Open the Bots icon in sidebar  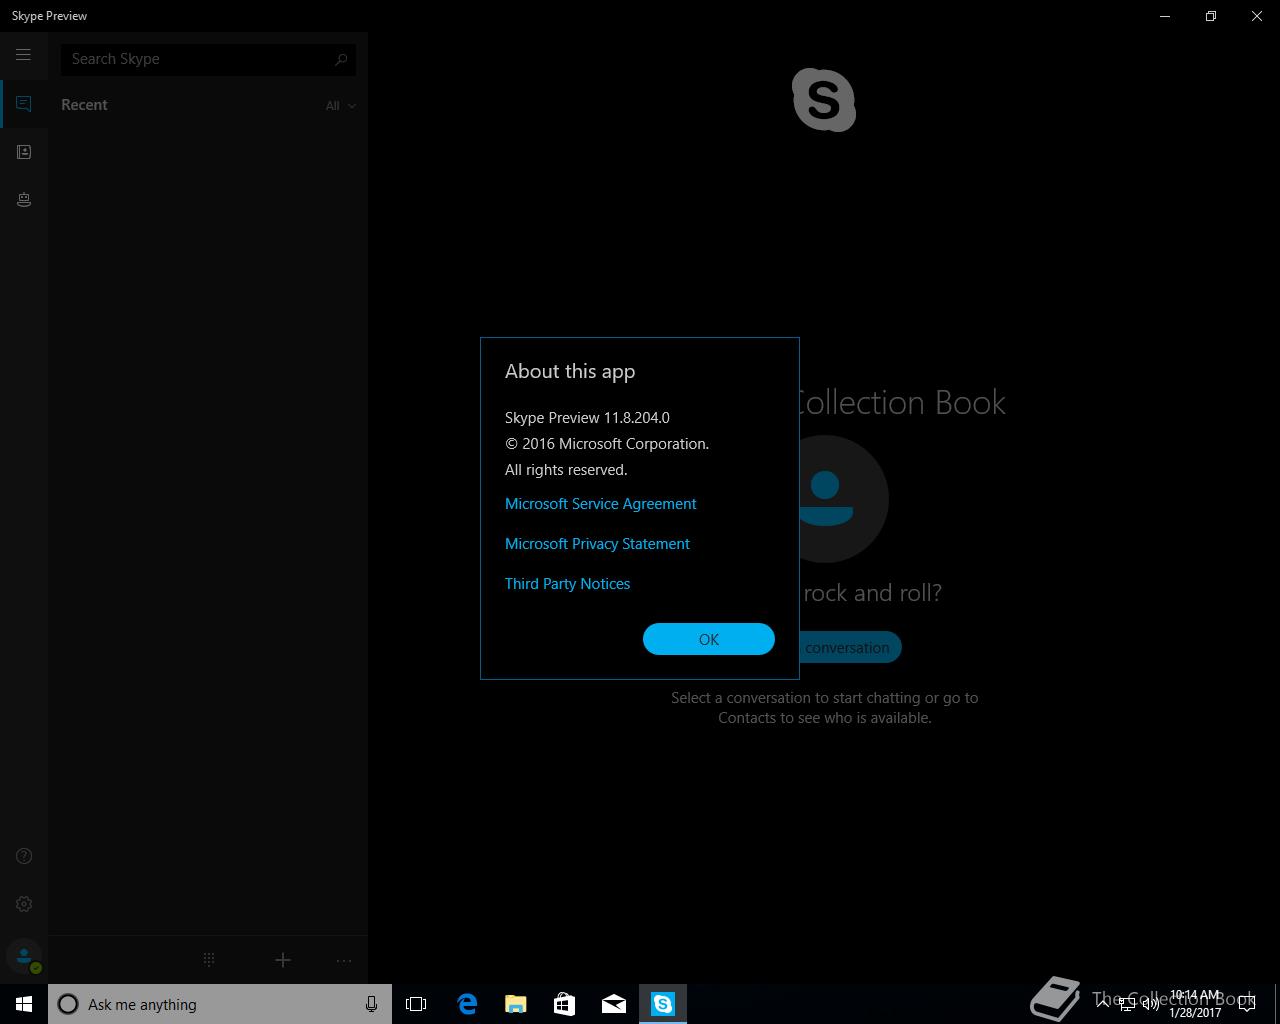(x=24, y=200)
